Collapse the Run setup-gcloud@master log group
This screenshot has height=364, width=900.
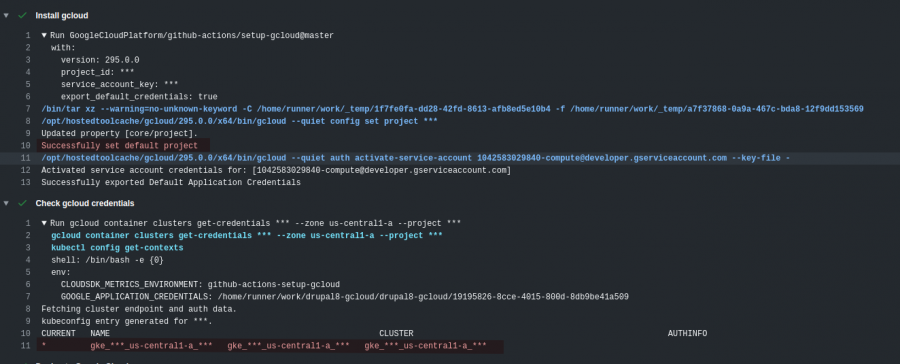point(44,36)
